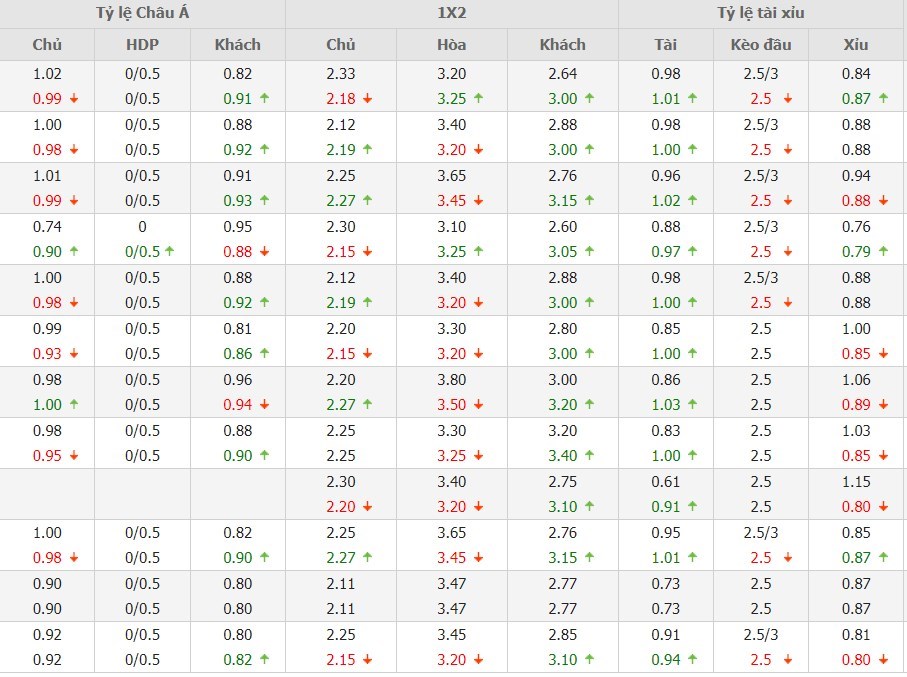The image size is (907, 677).
Task: Click the green up arrow beside 0/0.5 HDP
Action: 169,252
